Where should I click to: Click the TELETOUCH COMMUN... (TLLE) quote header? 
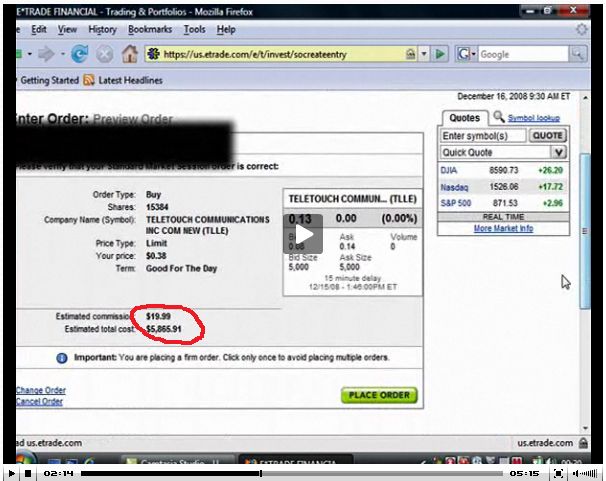352,199
